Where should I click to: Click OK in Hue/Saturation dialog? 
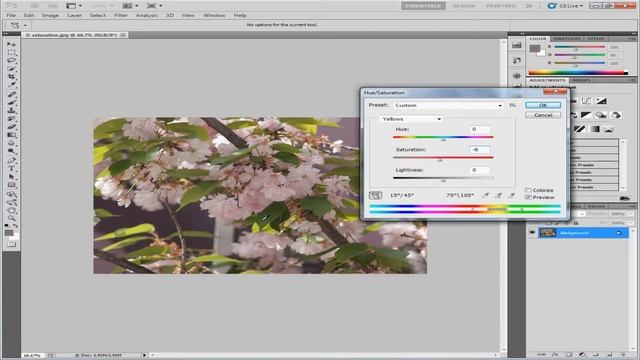coord(543,105)
